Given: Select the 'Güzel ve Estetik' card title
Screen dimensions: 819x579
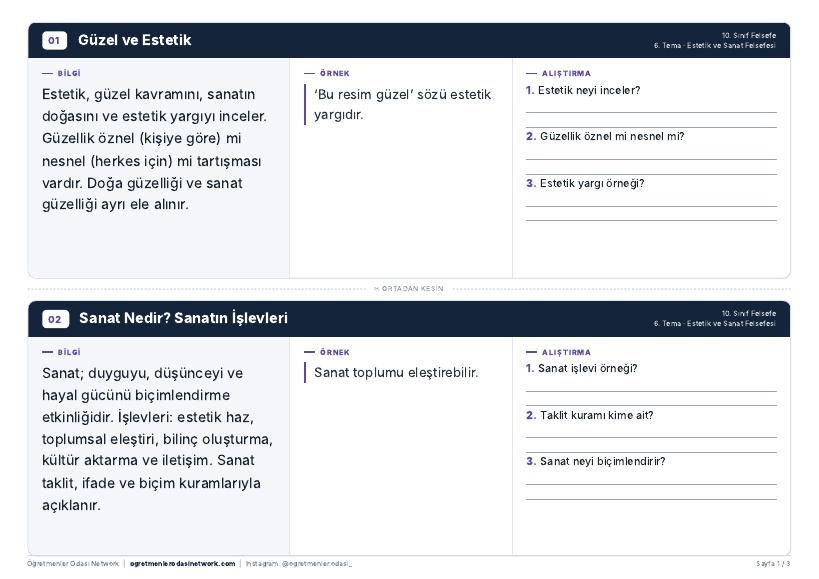Looking at the screenshot, I should point(135,40).
